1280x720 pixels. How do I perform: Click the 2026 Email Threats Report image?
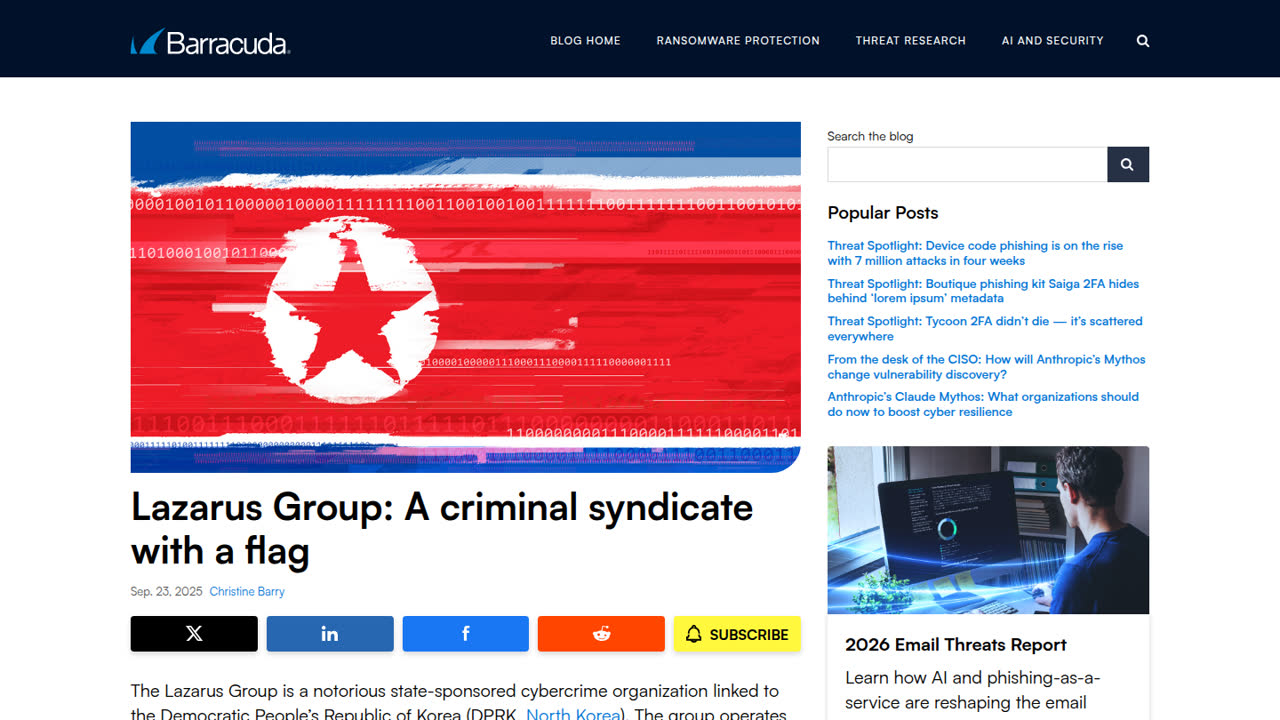(988, 530)
